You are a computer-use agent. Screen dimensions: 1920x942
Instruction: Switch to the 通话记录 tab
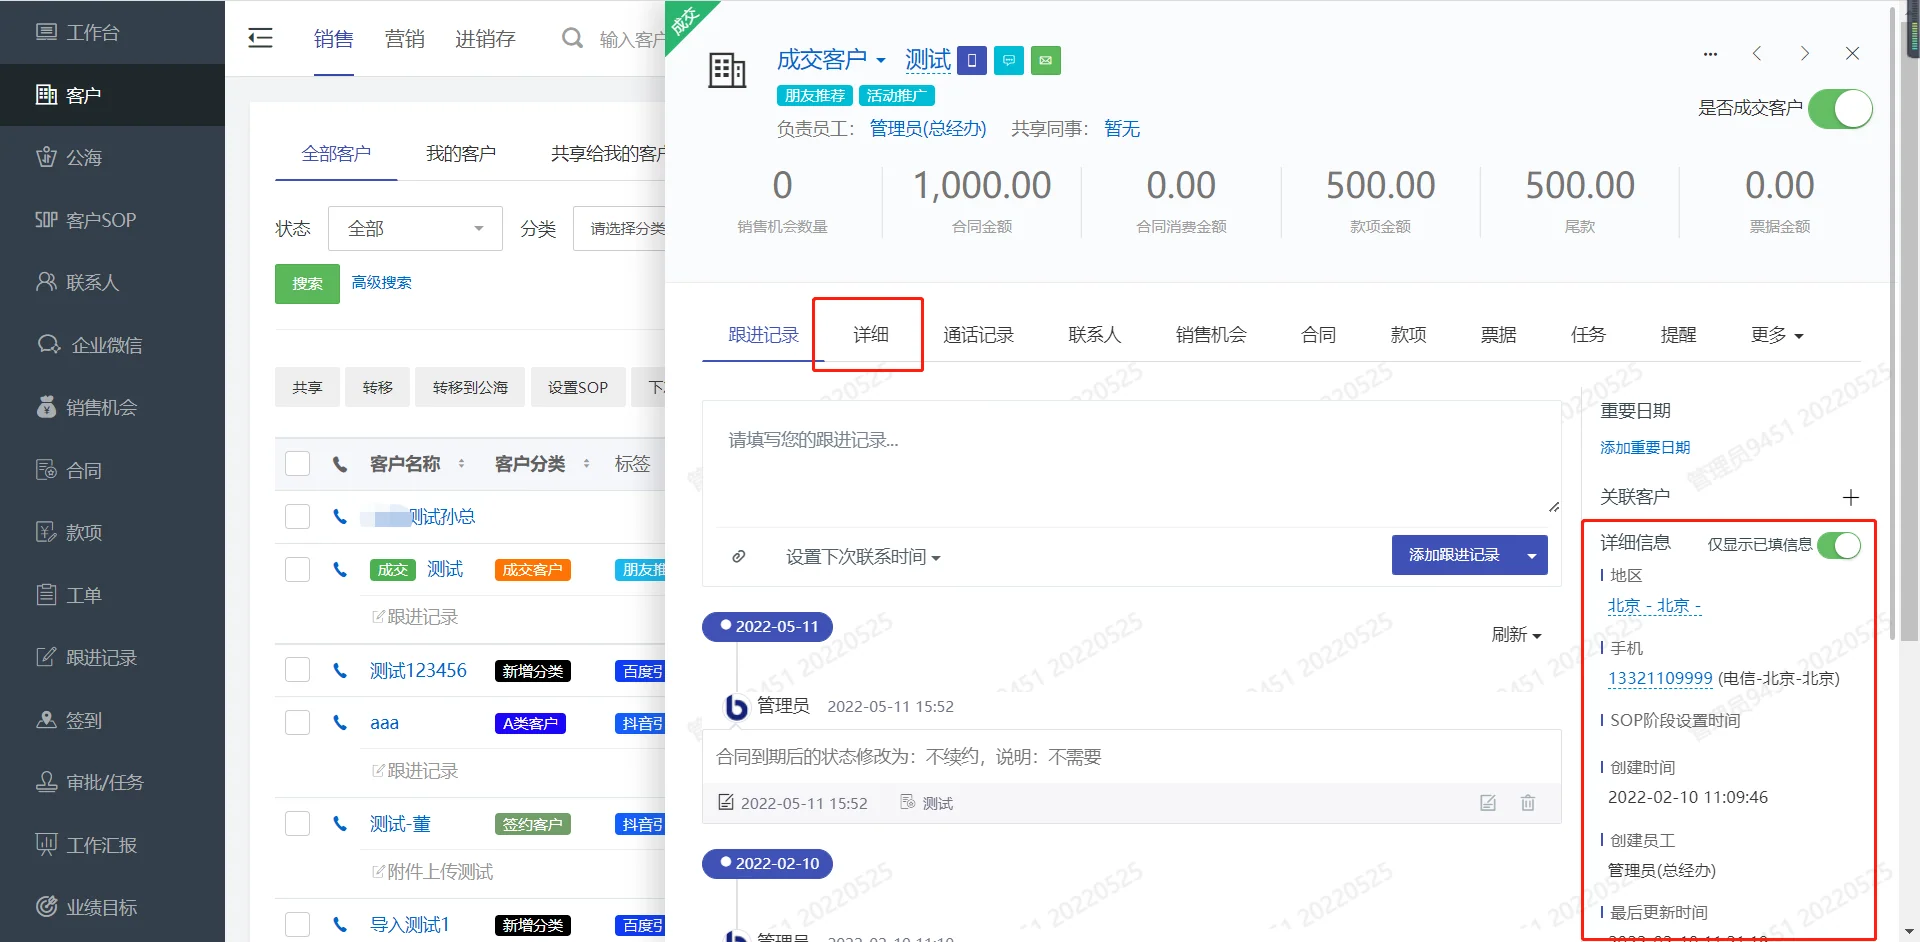(978, 335)
